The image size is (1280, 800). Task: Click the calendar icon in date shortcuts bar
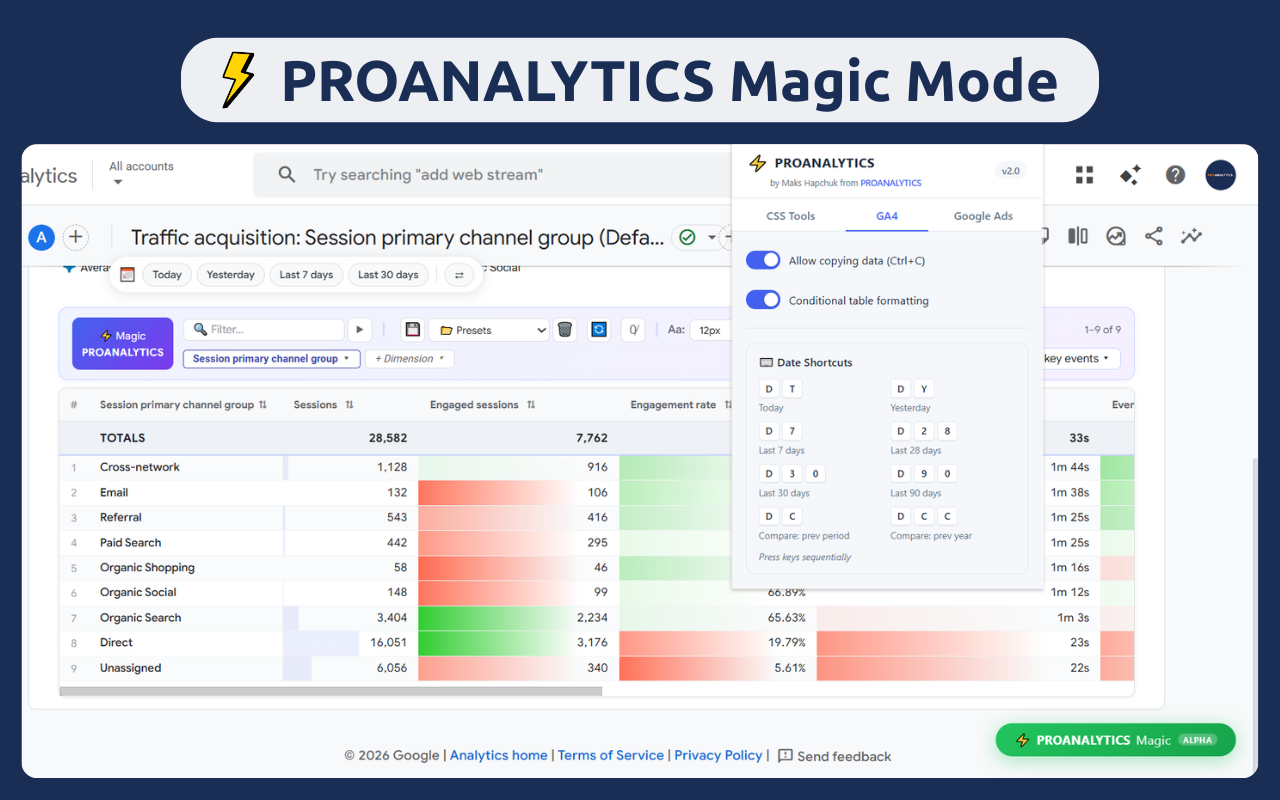coord(127,275)
